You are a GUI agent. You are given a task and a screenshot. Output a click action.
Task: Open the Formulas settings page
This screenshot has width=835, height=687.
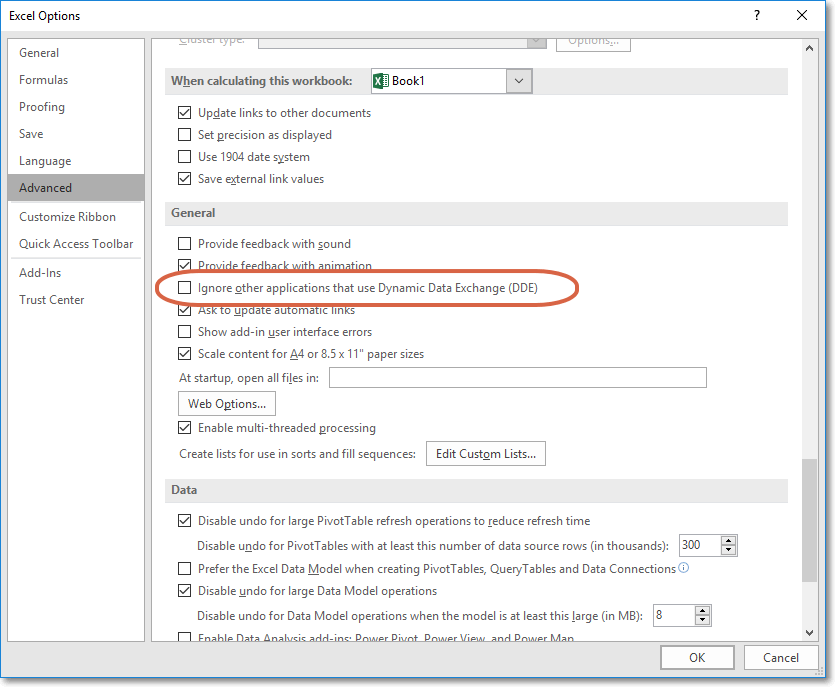43,79
